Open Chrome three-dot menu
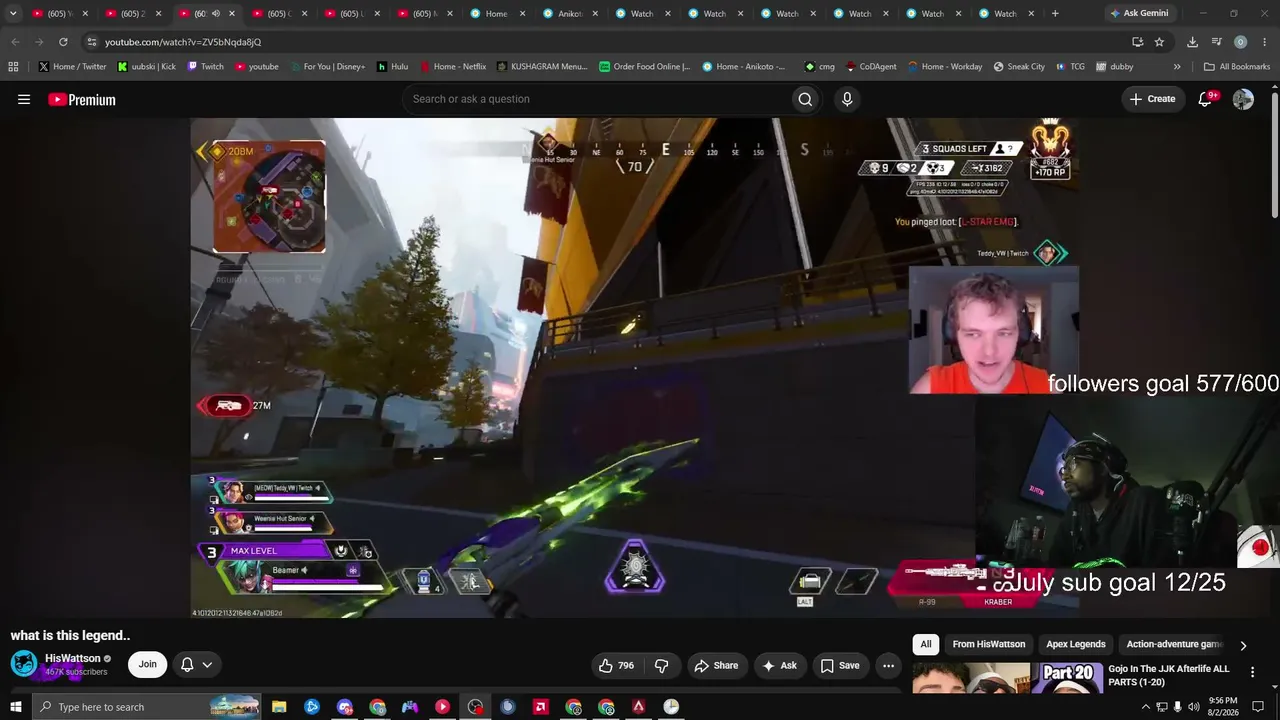This screenshot has width=1280, height=720. (x=1263, y=42)
